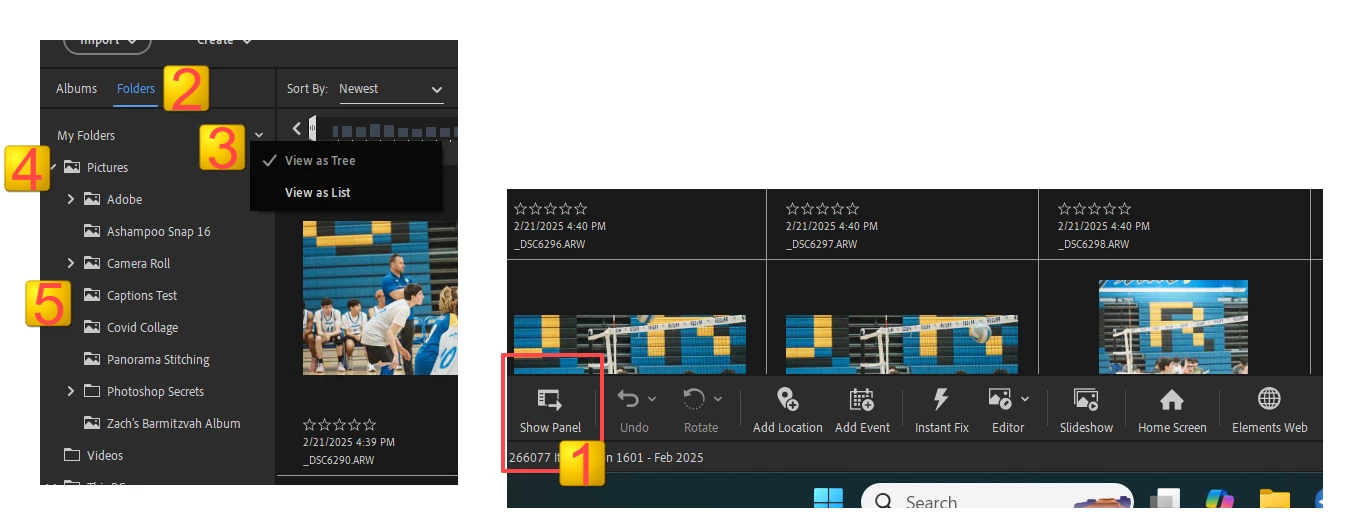Click the timeline back arrow
Image resolution: width=1354 pixels, height=525 pixels.
coord(296,128)
